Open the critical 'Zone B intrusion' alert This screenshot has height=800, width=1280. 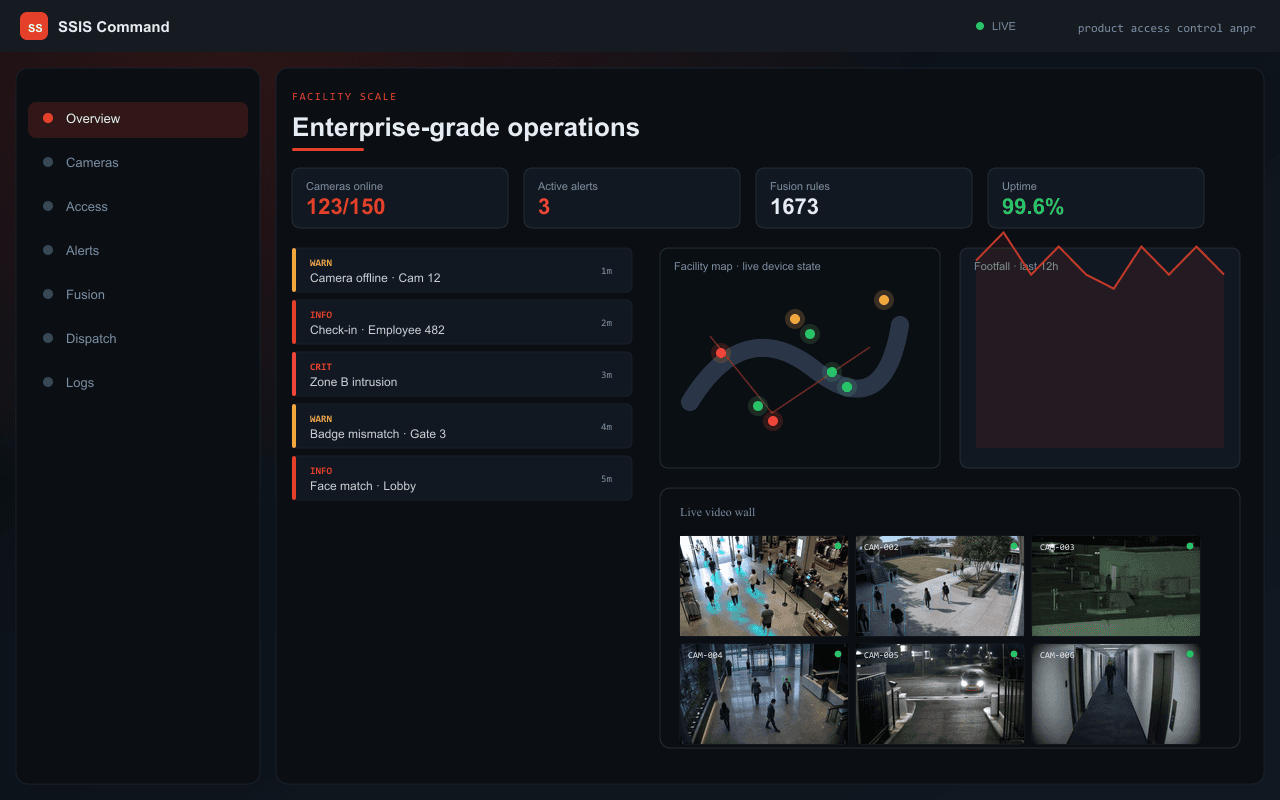[462, 374]
